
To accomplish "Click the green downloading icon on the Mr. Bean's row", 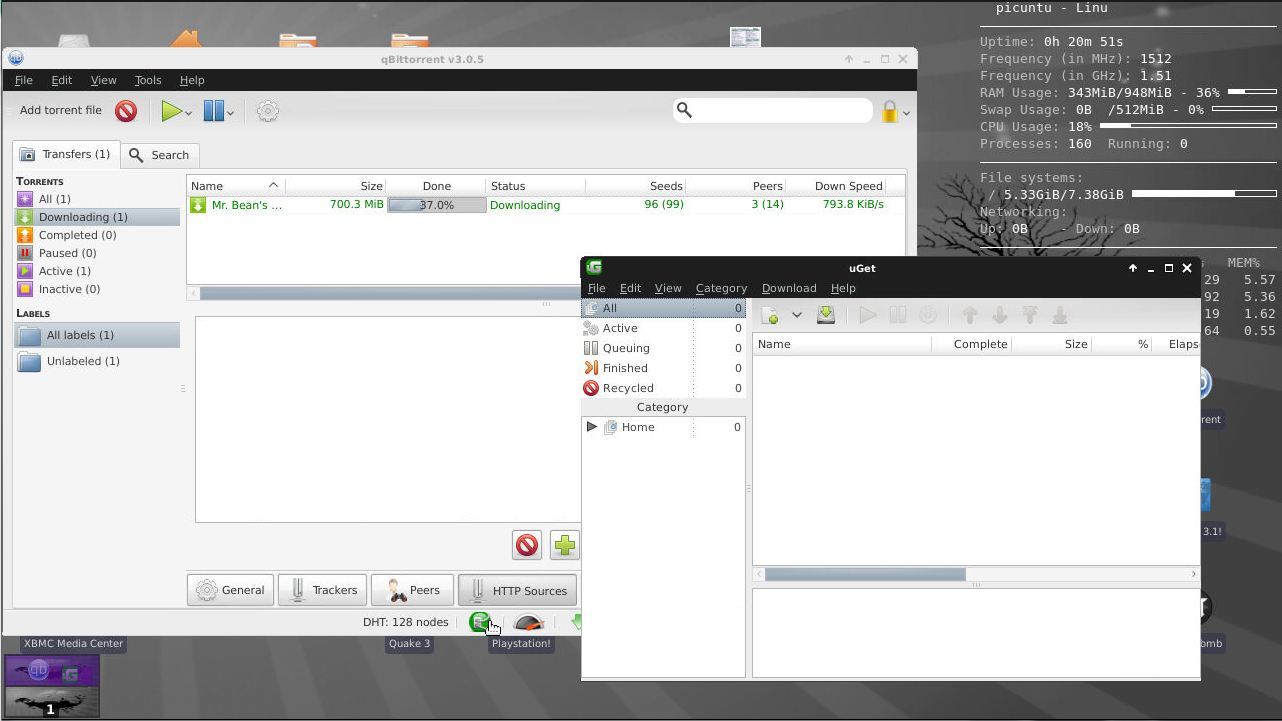I will [x=198, y=205].
